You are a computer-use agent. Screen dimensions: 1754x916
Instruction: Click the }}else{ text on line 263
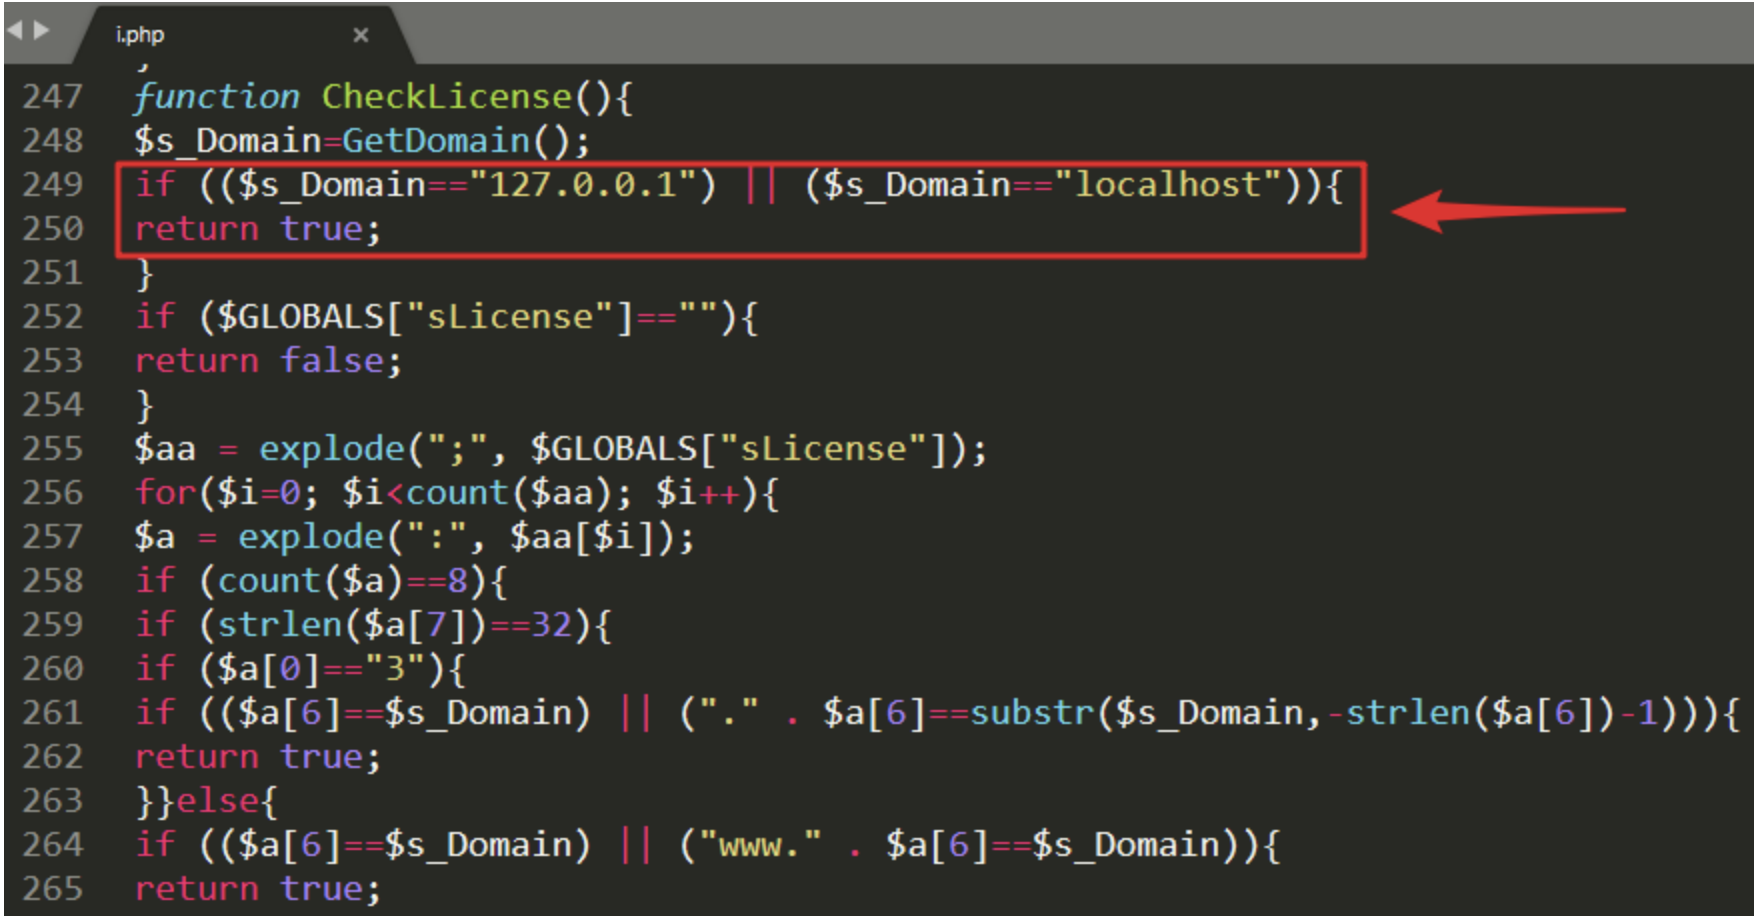[x=206, y=801]
